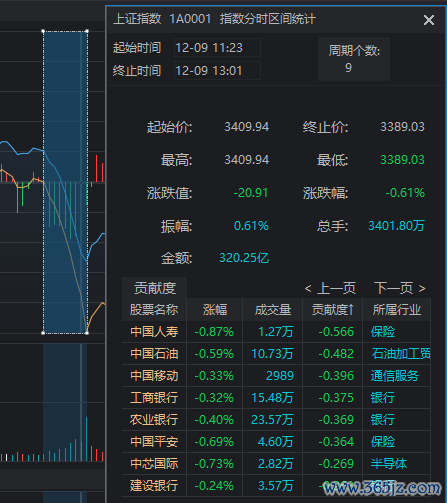Viewport: 447px width, 503px height.
Task: Sort by 所属行业 column header
Action: click(x=397, y=310)
